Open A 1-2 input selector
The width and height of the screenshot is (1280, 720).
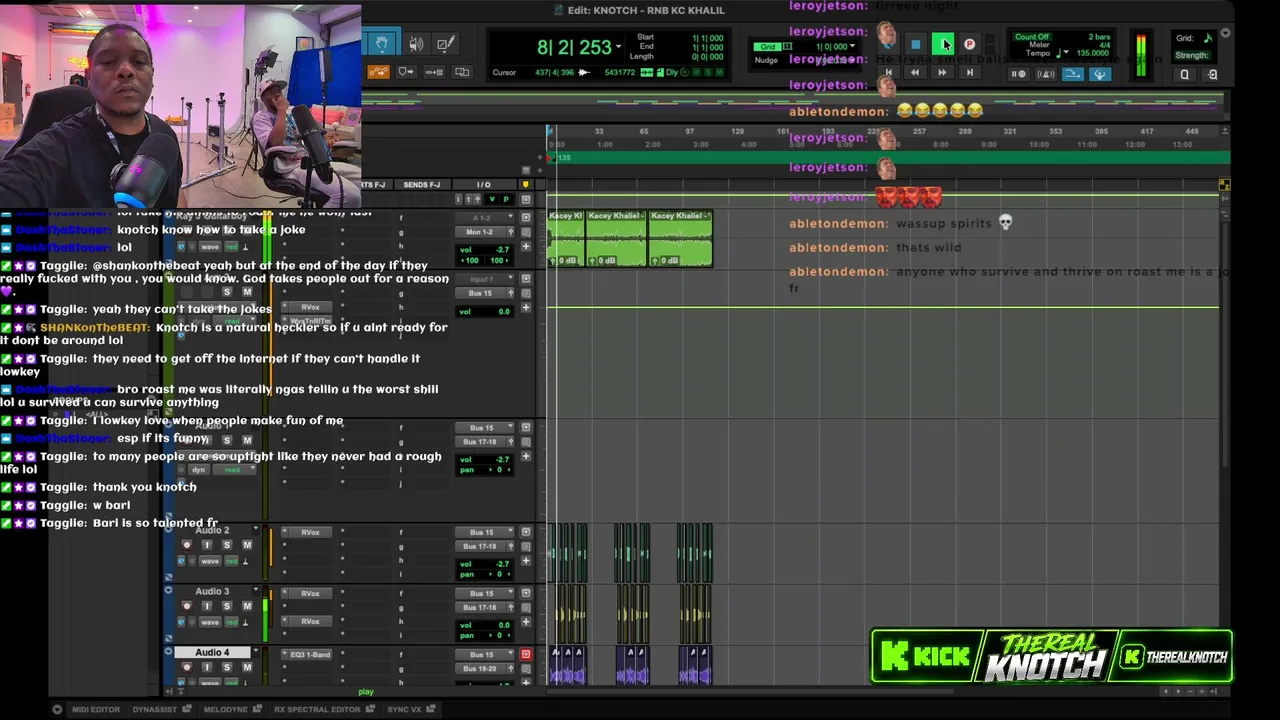click(485, 218)
